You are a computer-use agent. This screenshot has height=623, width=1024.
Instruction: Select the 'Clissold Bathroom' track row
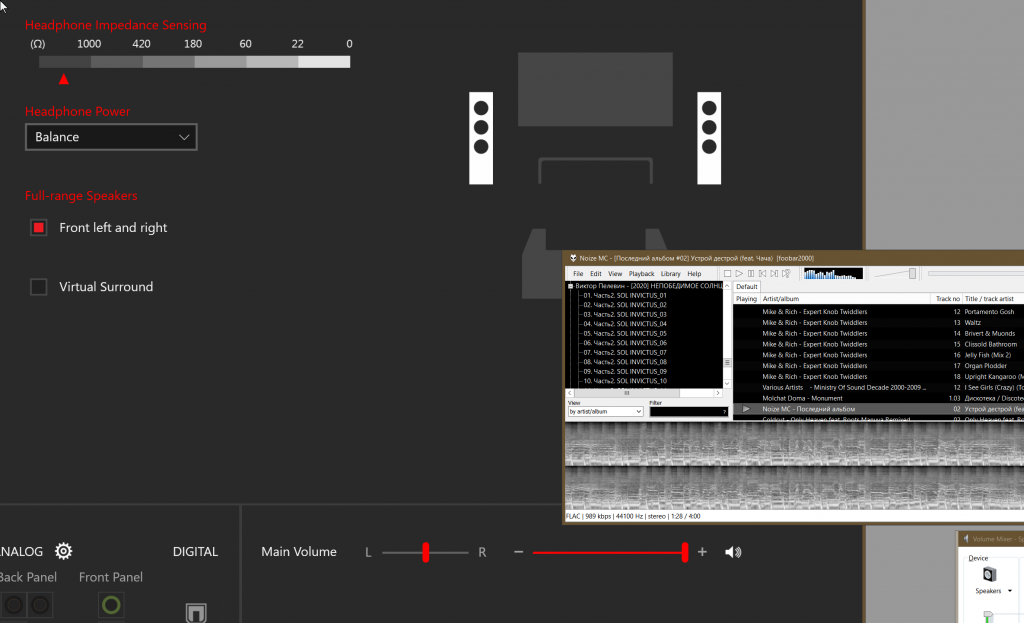pos(878,344)
